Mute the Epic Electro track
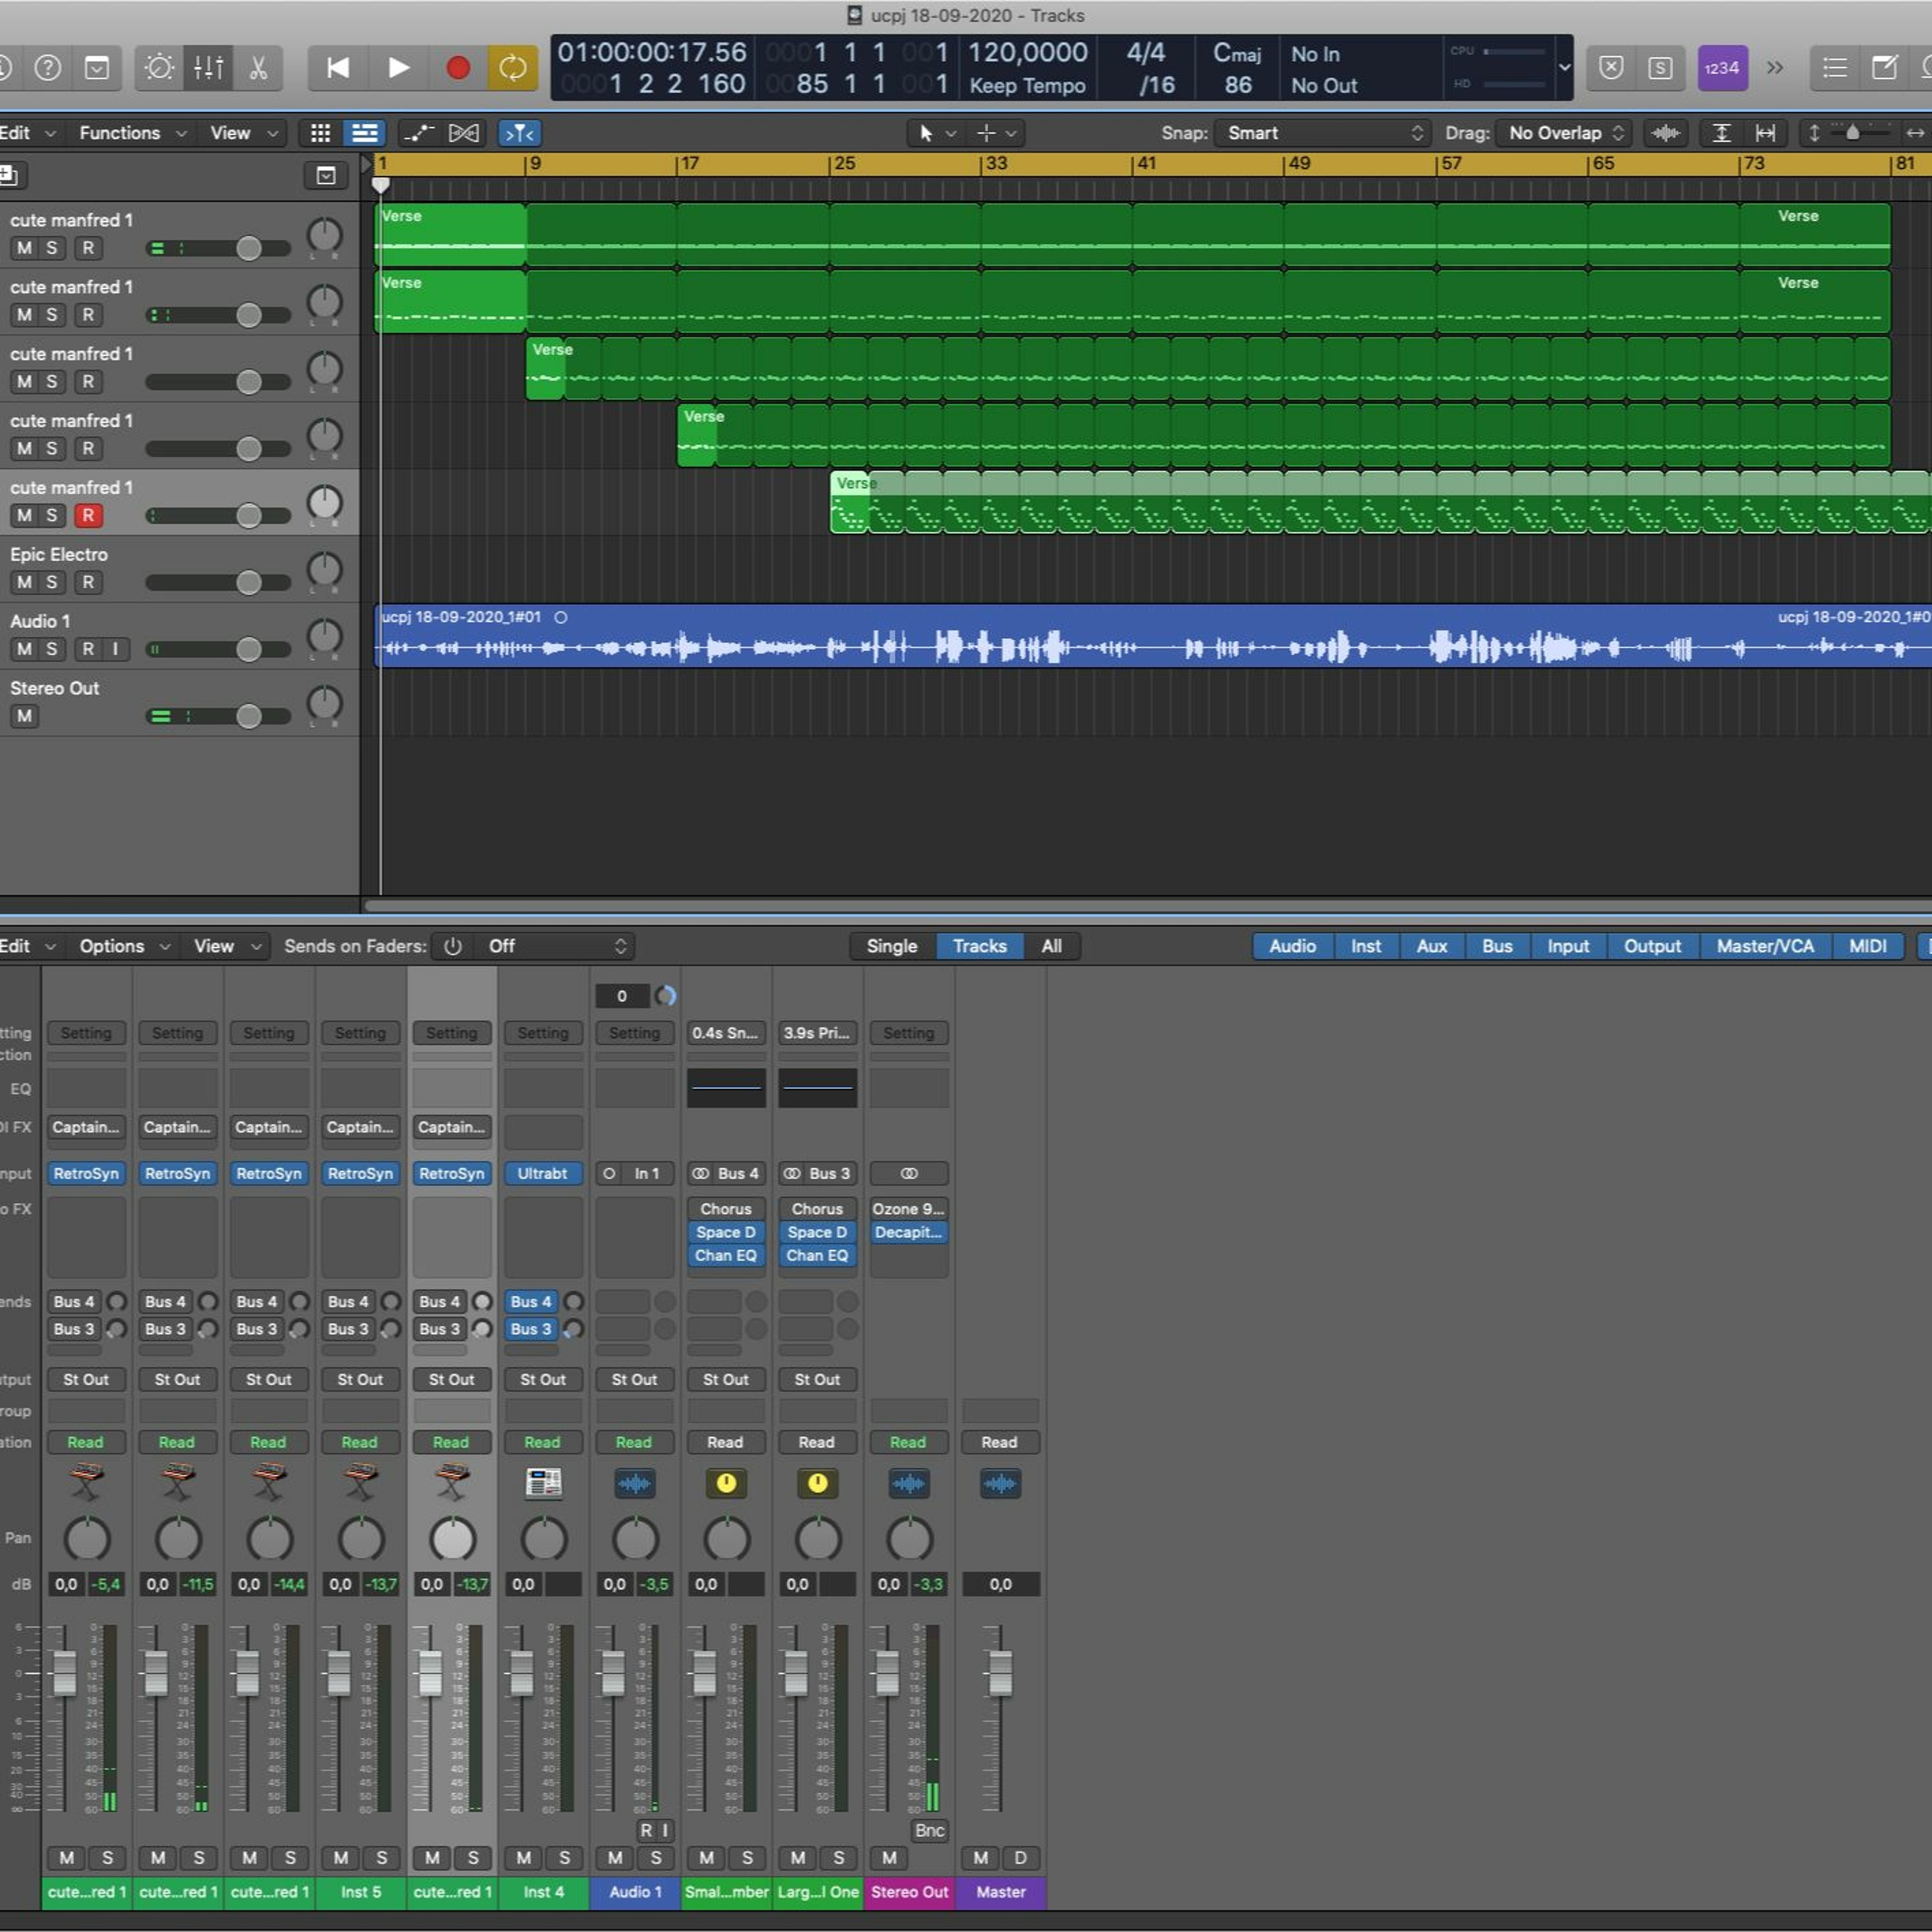This screenshot has width=1932, height=1932. coord(24,582)
